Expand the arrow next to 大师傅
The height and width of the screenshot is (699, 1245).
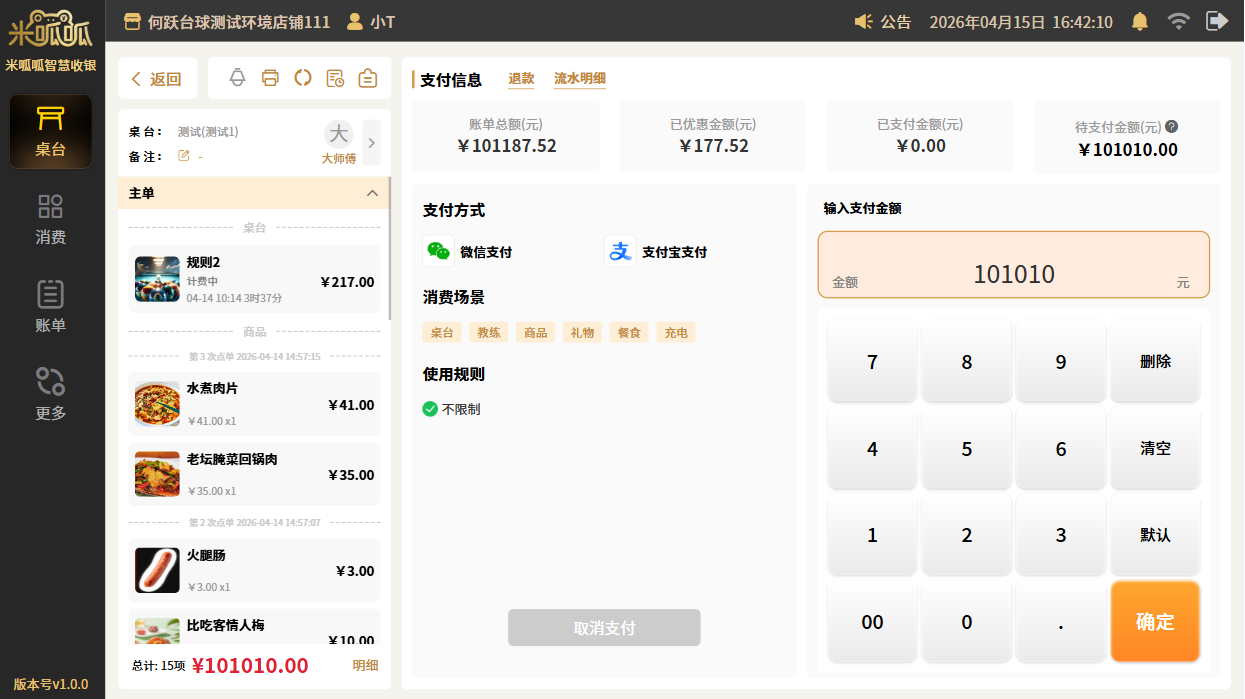(371, 143)
